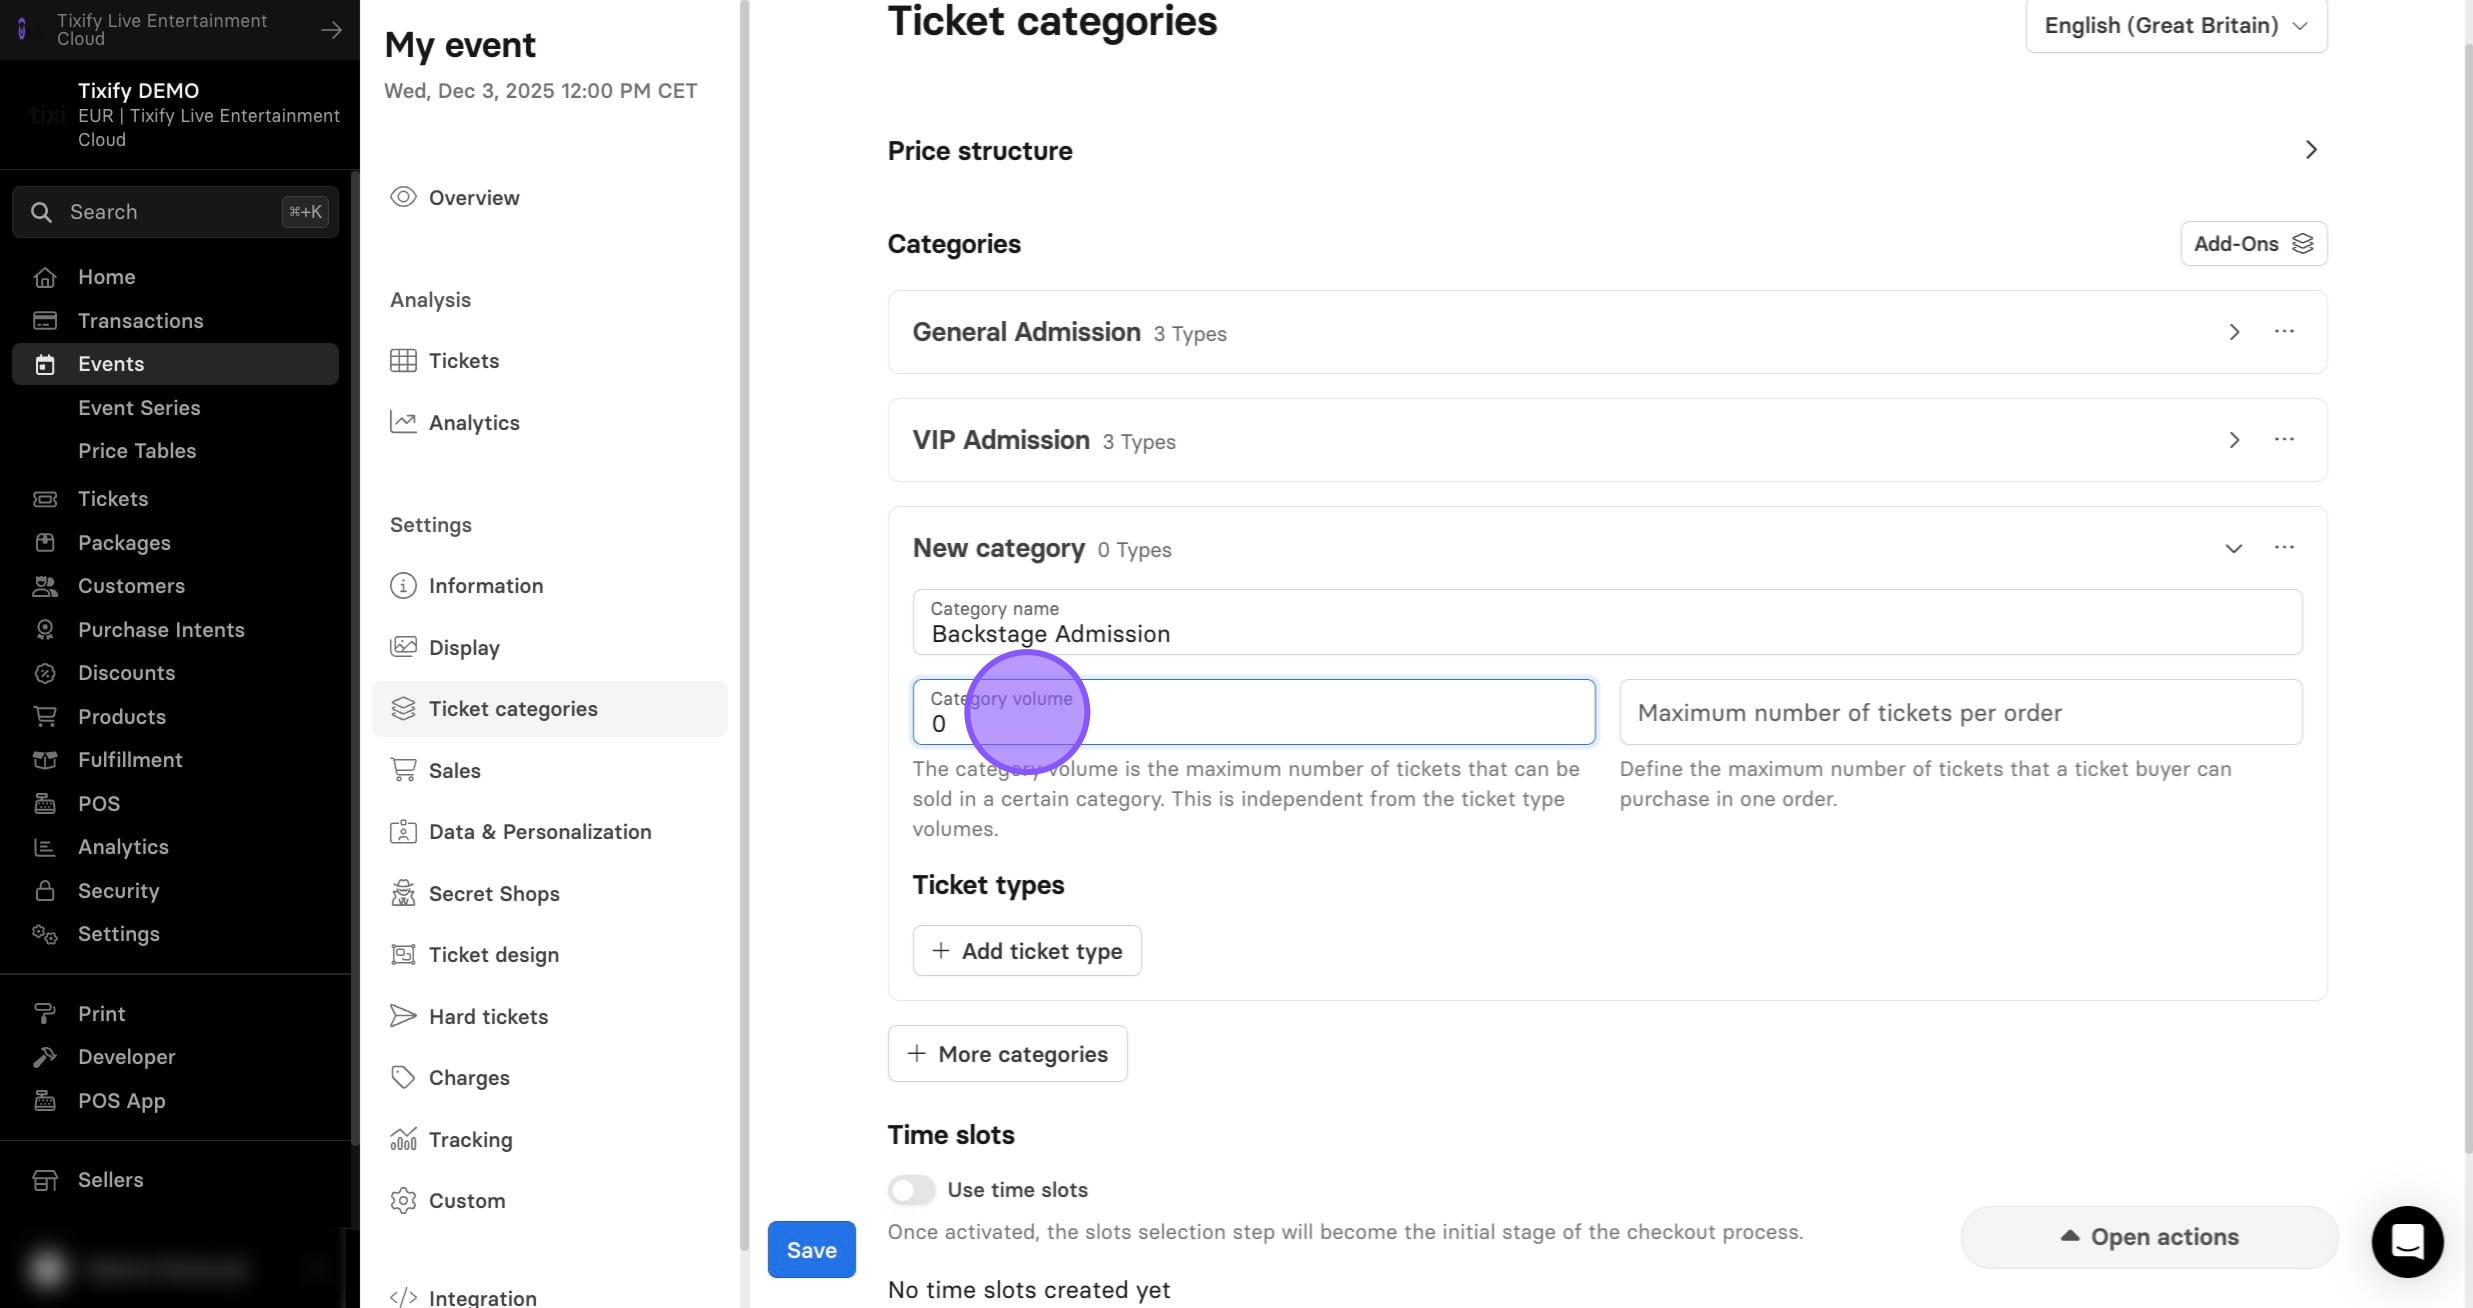Click the blue Save button
Image resolution: width=2473 pixels, height=1308 pixels.
pos(811,1250)
